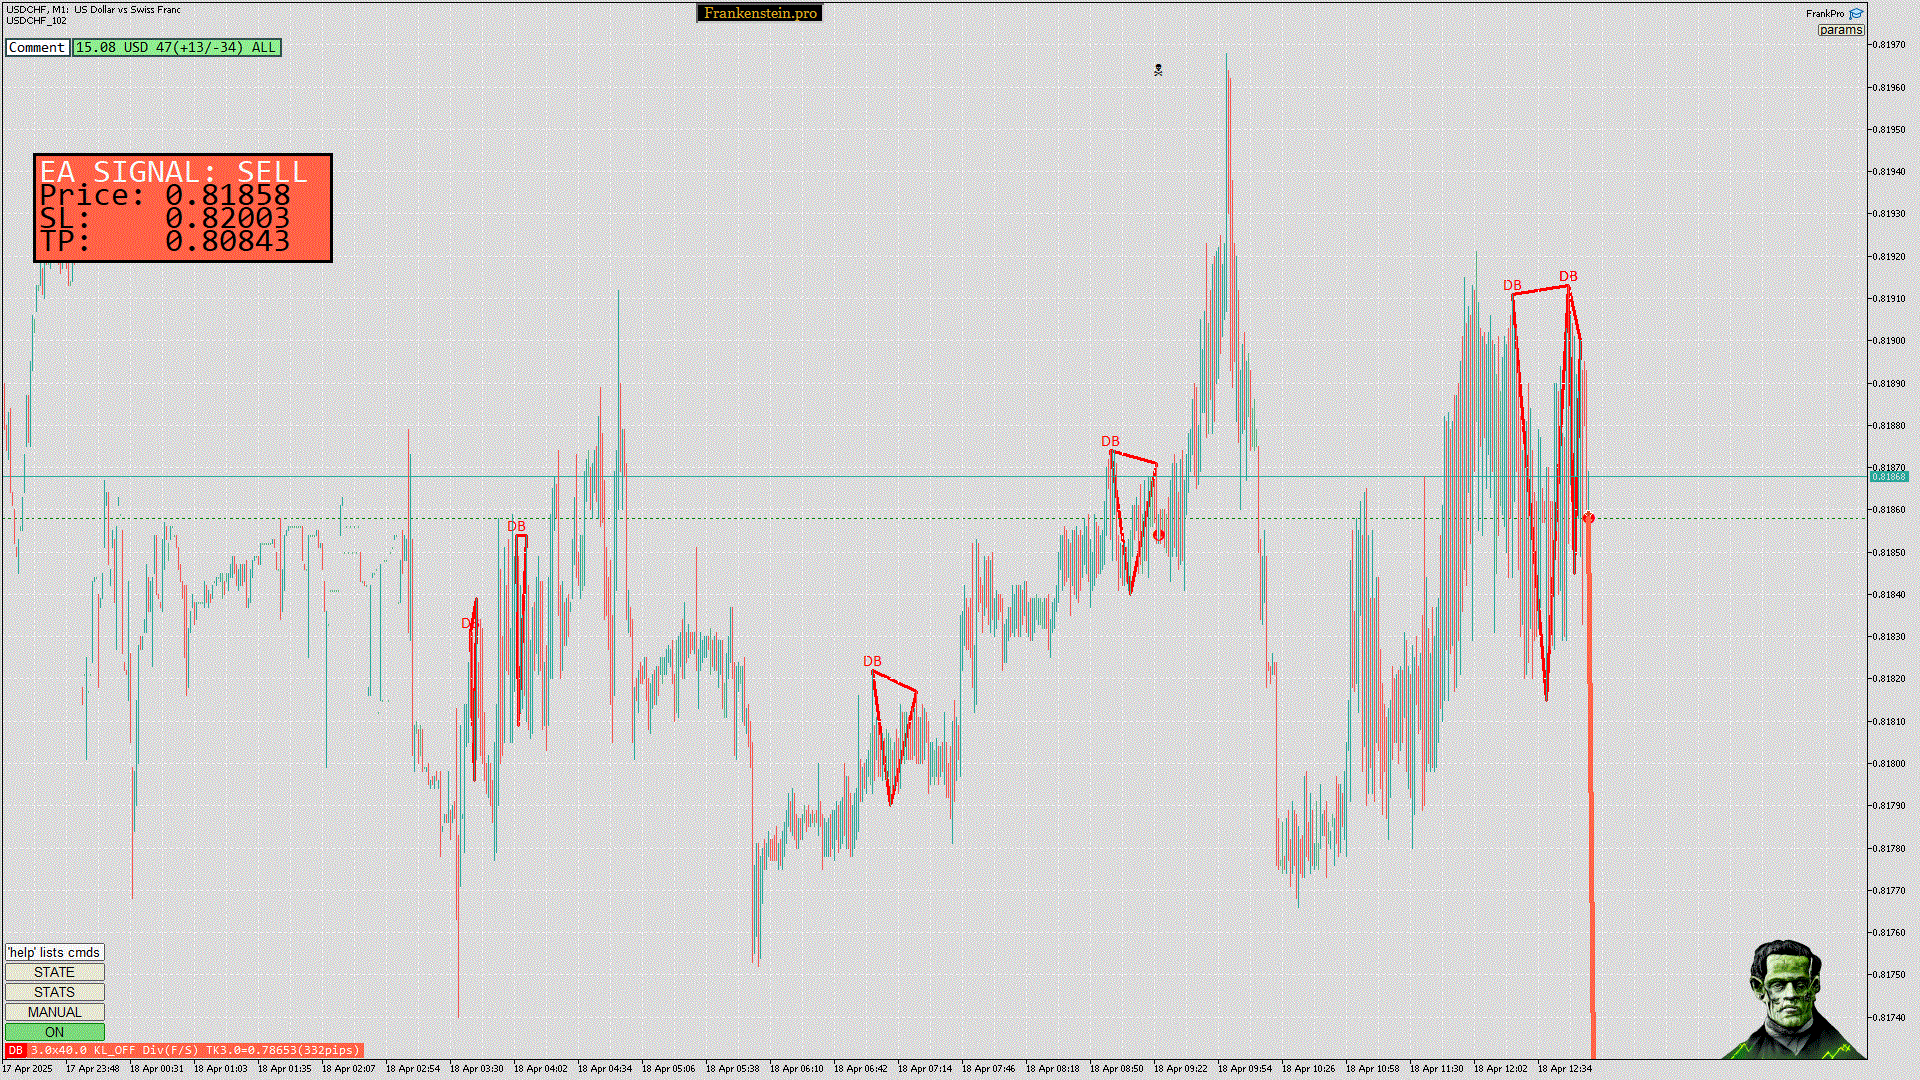1920x1080 pixels.
Task: Click the EA SIGNAL: SELL panel
Action: 182,207
